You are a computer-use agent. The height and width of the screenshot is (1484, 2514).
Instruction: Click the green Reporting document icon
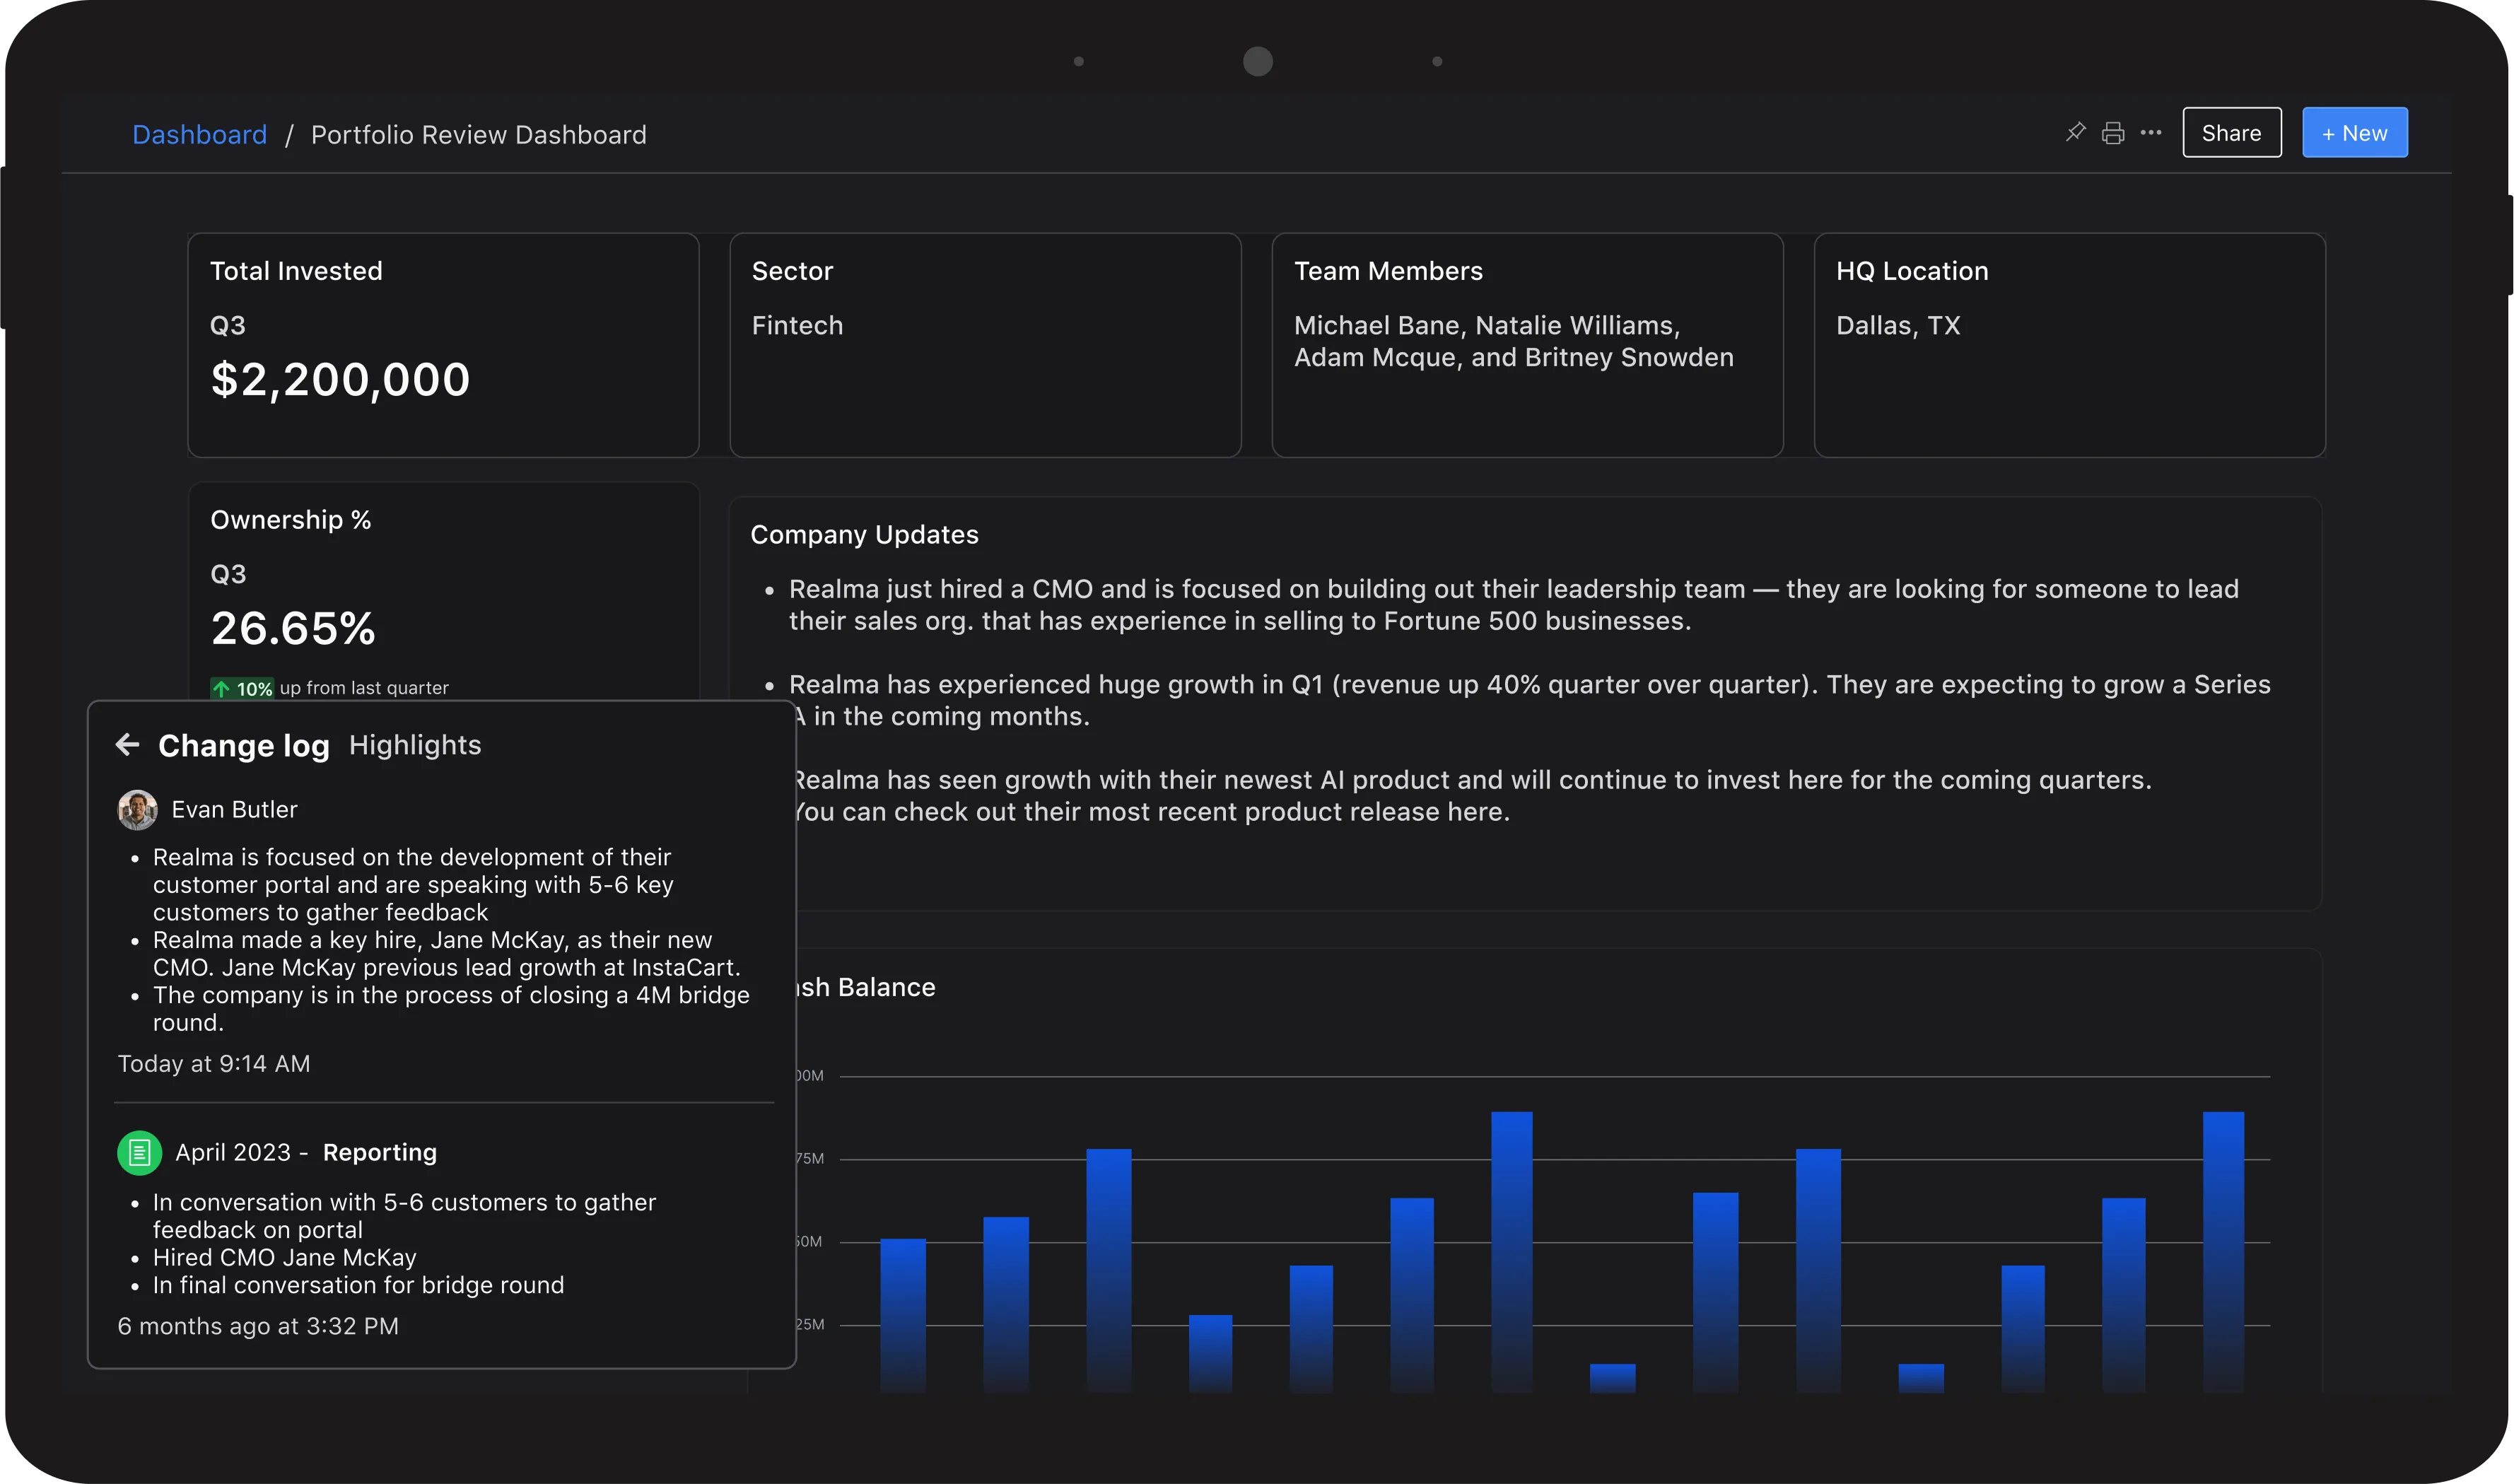point(139,1152)
